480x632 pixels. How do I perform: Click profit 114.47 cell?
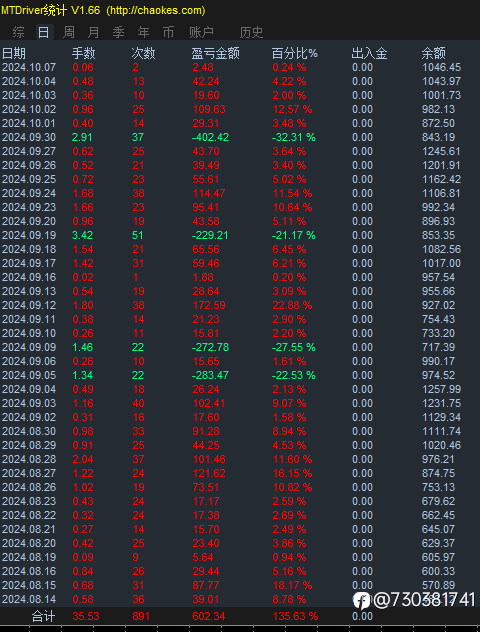209,193
